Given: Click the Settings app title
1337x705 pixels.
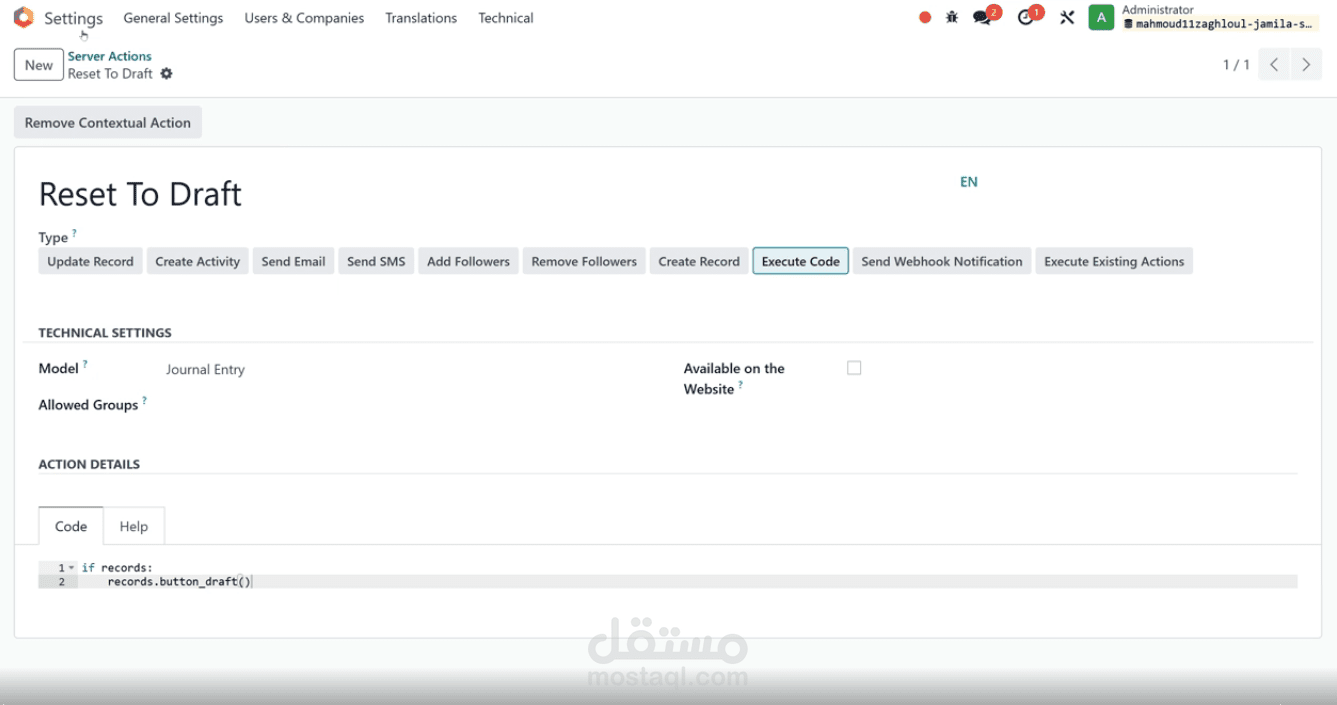Looking at the screenshot, I should pyautogui.click(x=73, y=18).
